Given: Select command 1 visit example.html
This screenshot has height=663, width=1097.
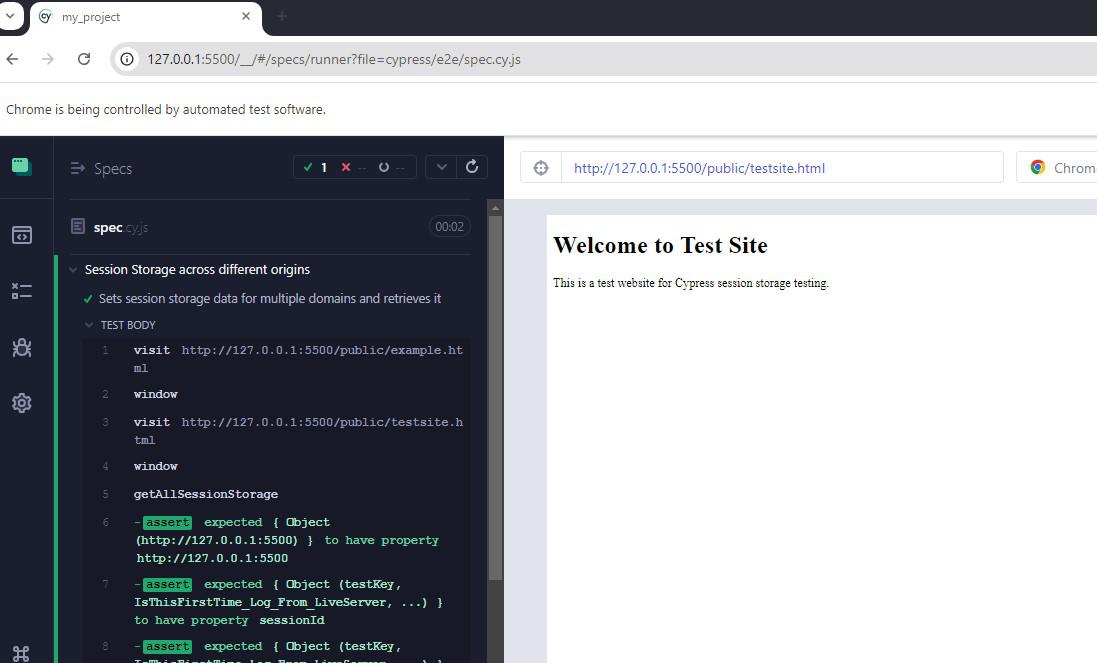Looking at the screenshot, I should pos(276,359).
